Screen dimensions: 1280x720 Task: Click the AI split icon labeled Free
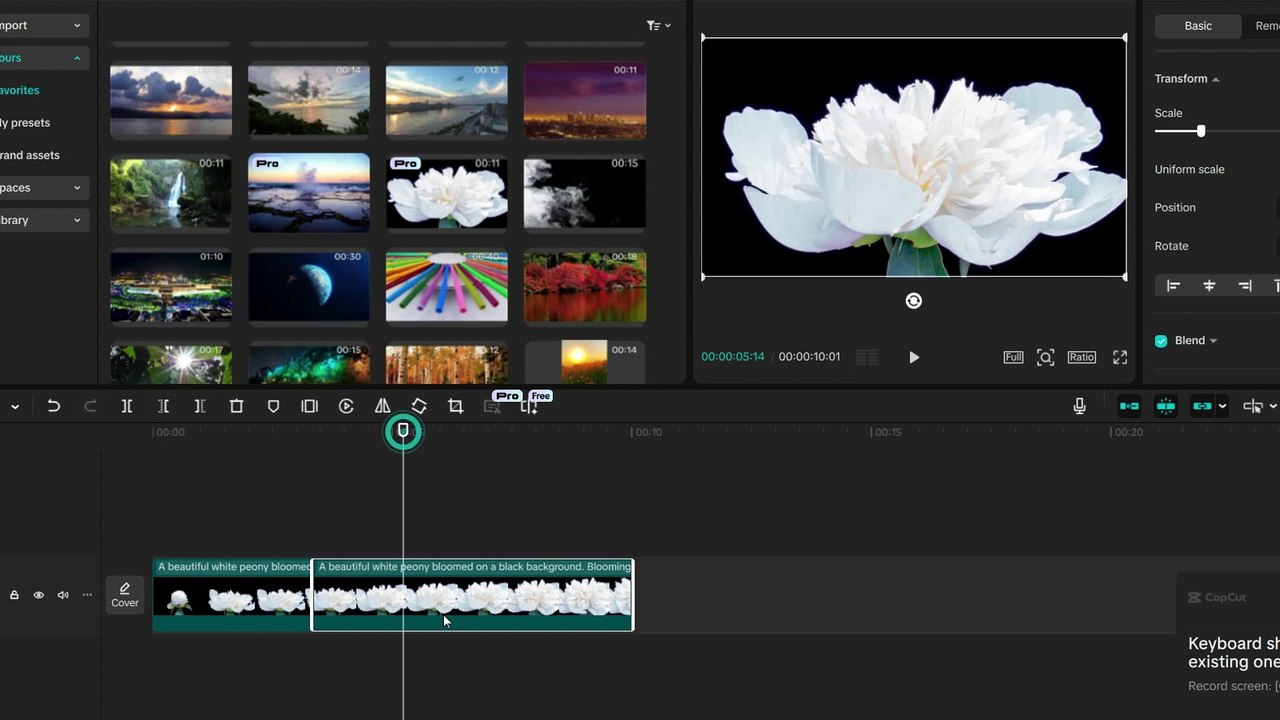tap(530, 406)
